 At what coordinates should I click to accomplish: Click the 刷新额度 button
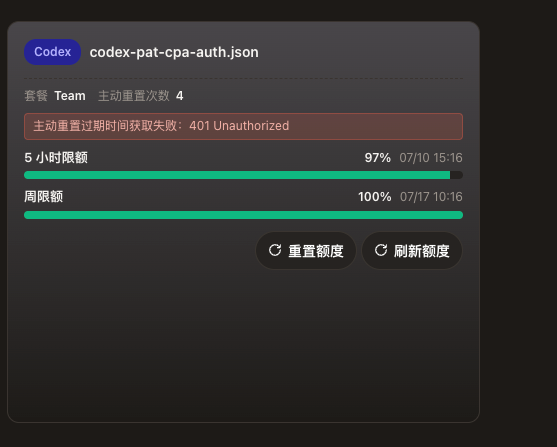click(x=412, y=251)
